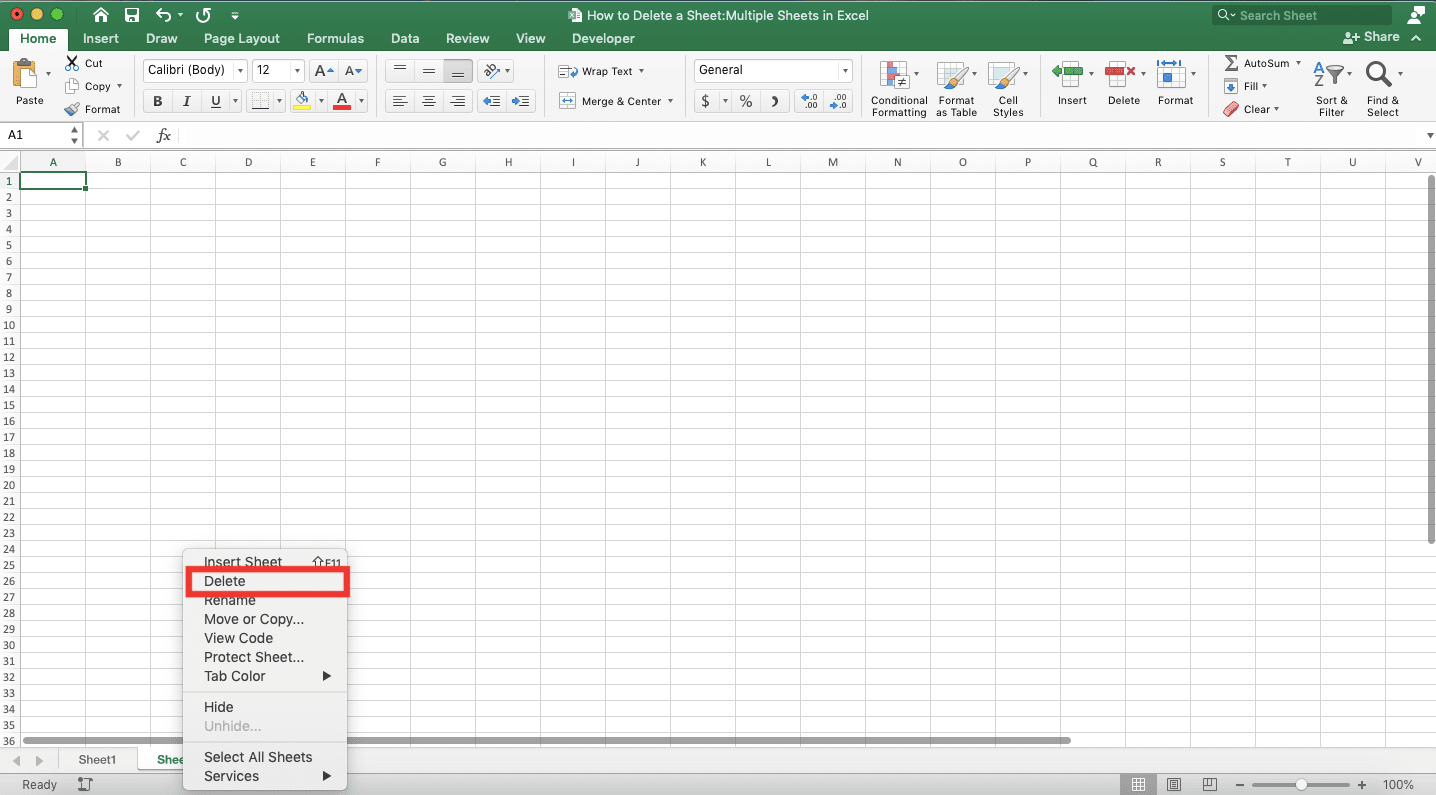Center text horizontally
The image size is (1436, 795).
(429, 101)
